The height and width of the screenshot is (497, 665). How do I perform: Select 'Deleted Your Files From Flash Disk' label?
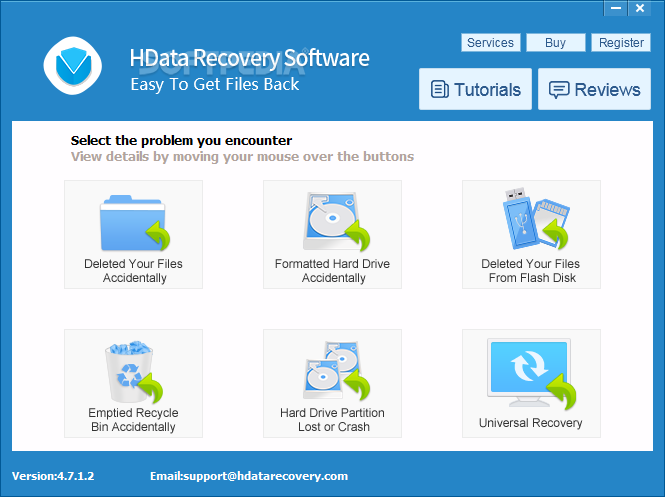point(531,271)
